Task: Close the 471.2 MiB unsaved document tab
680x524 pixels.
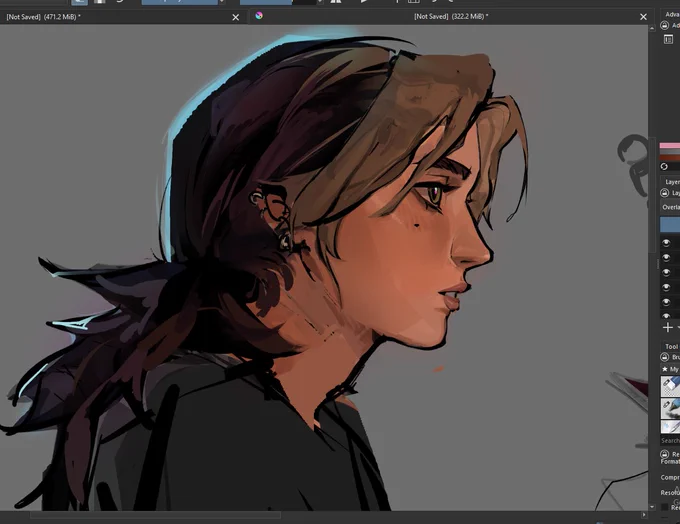Action: tap(235, 17)
